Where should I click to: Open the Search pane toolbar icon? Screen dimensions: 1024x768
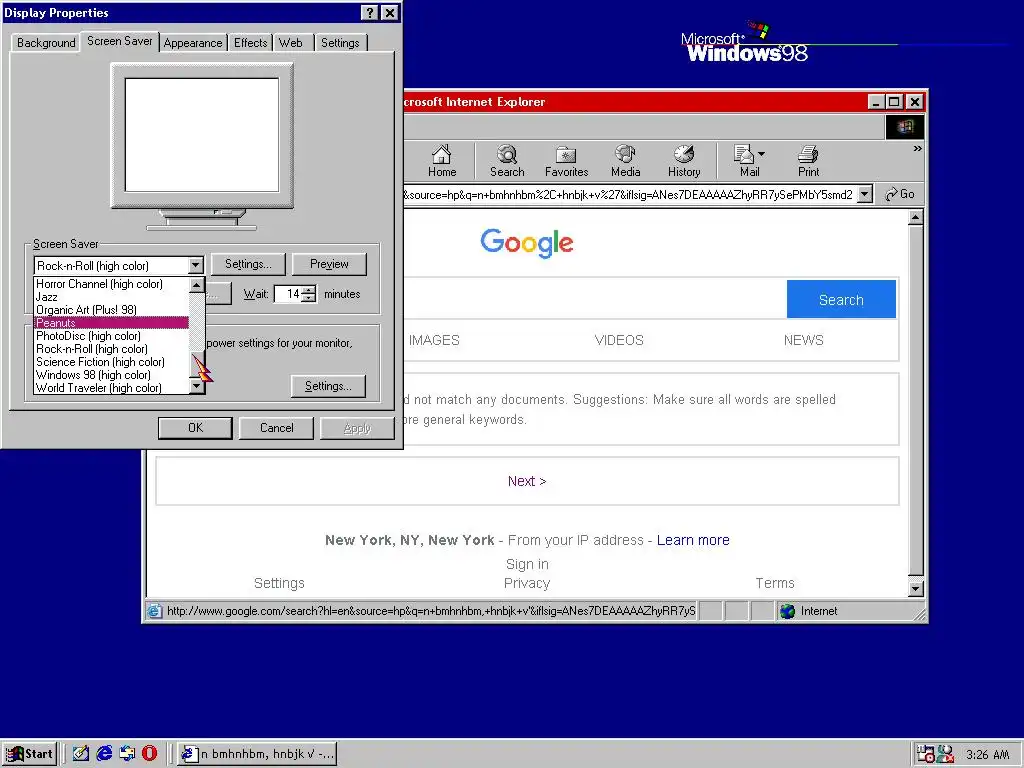[x=507, y=161]
